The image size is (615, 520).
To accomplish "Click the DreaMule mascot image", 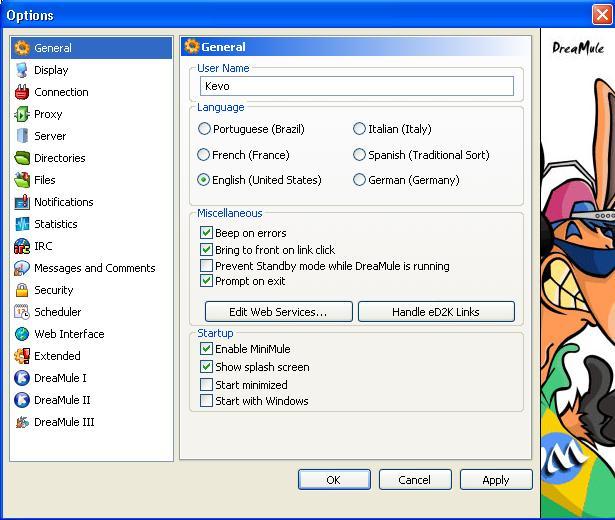I will tap(578, 275).
